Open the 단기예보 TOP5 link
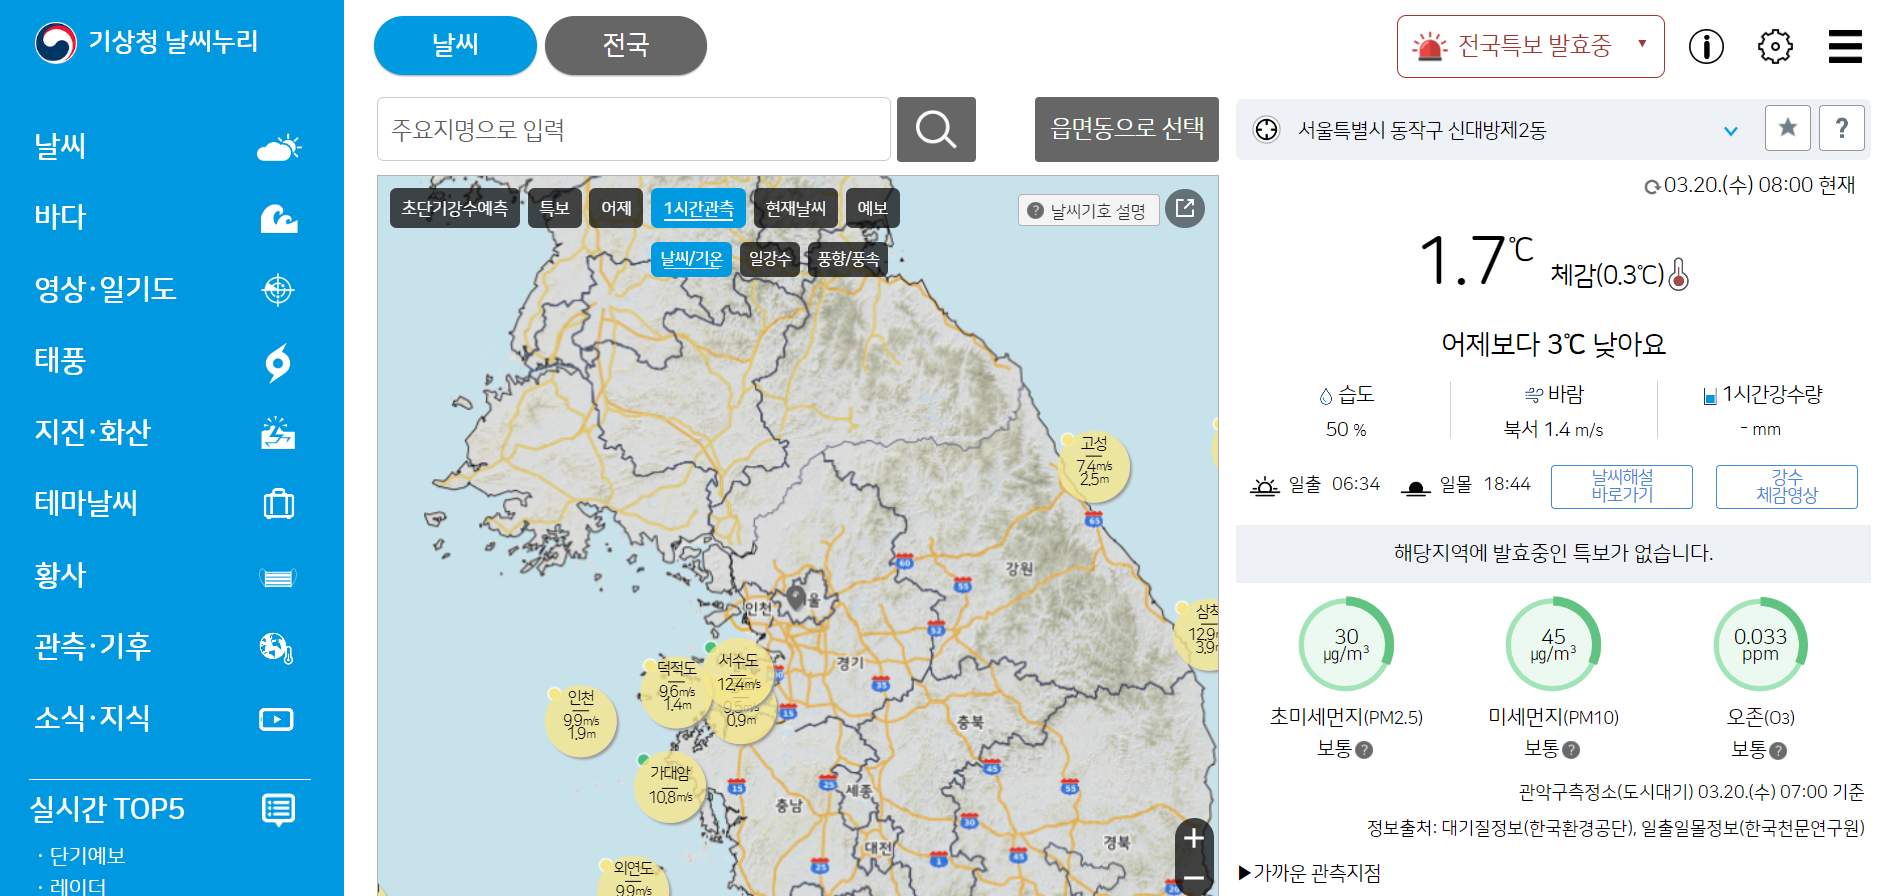 88,856
